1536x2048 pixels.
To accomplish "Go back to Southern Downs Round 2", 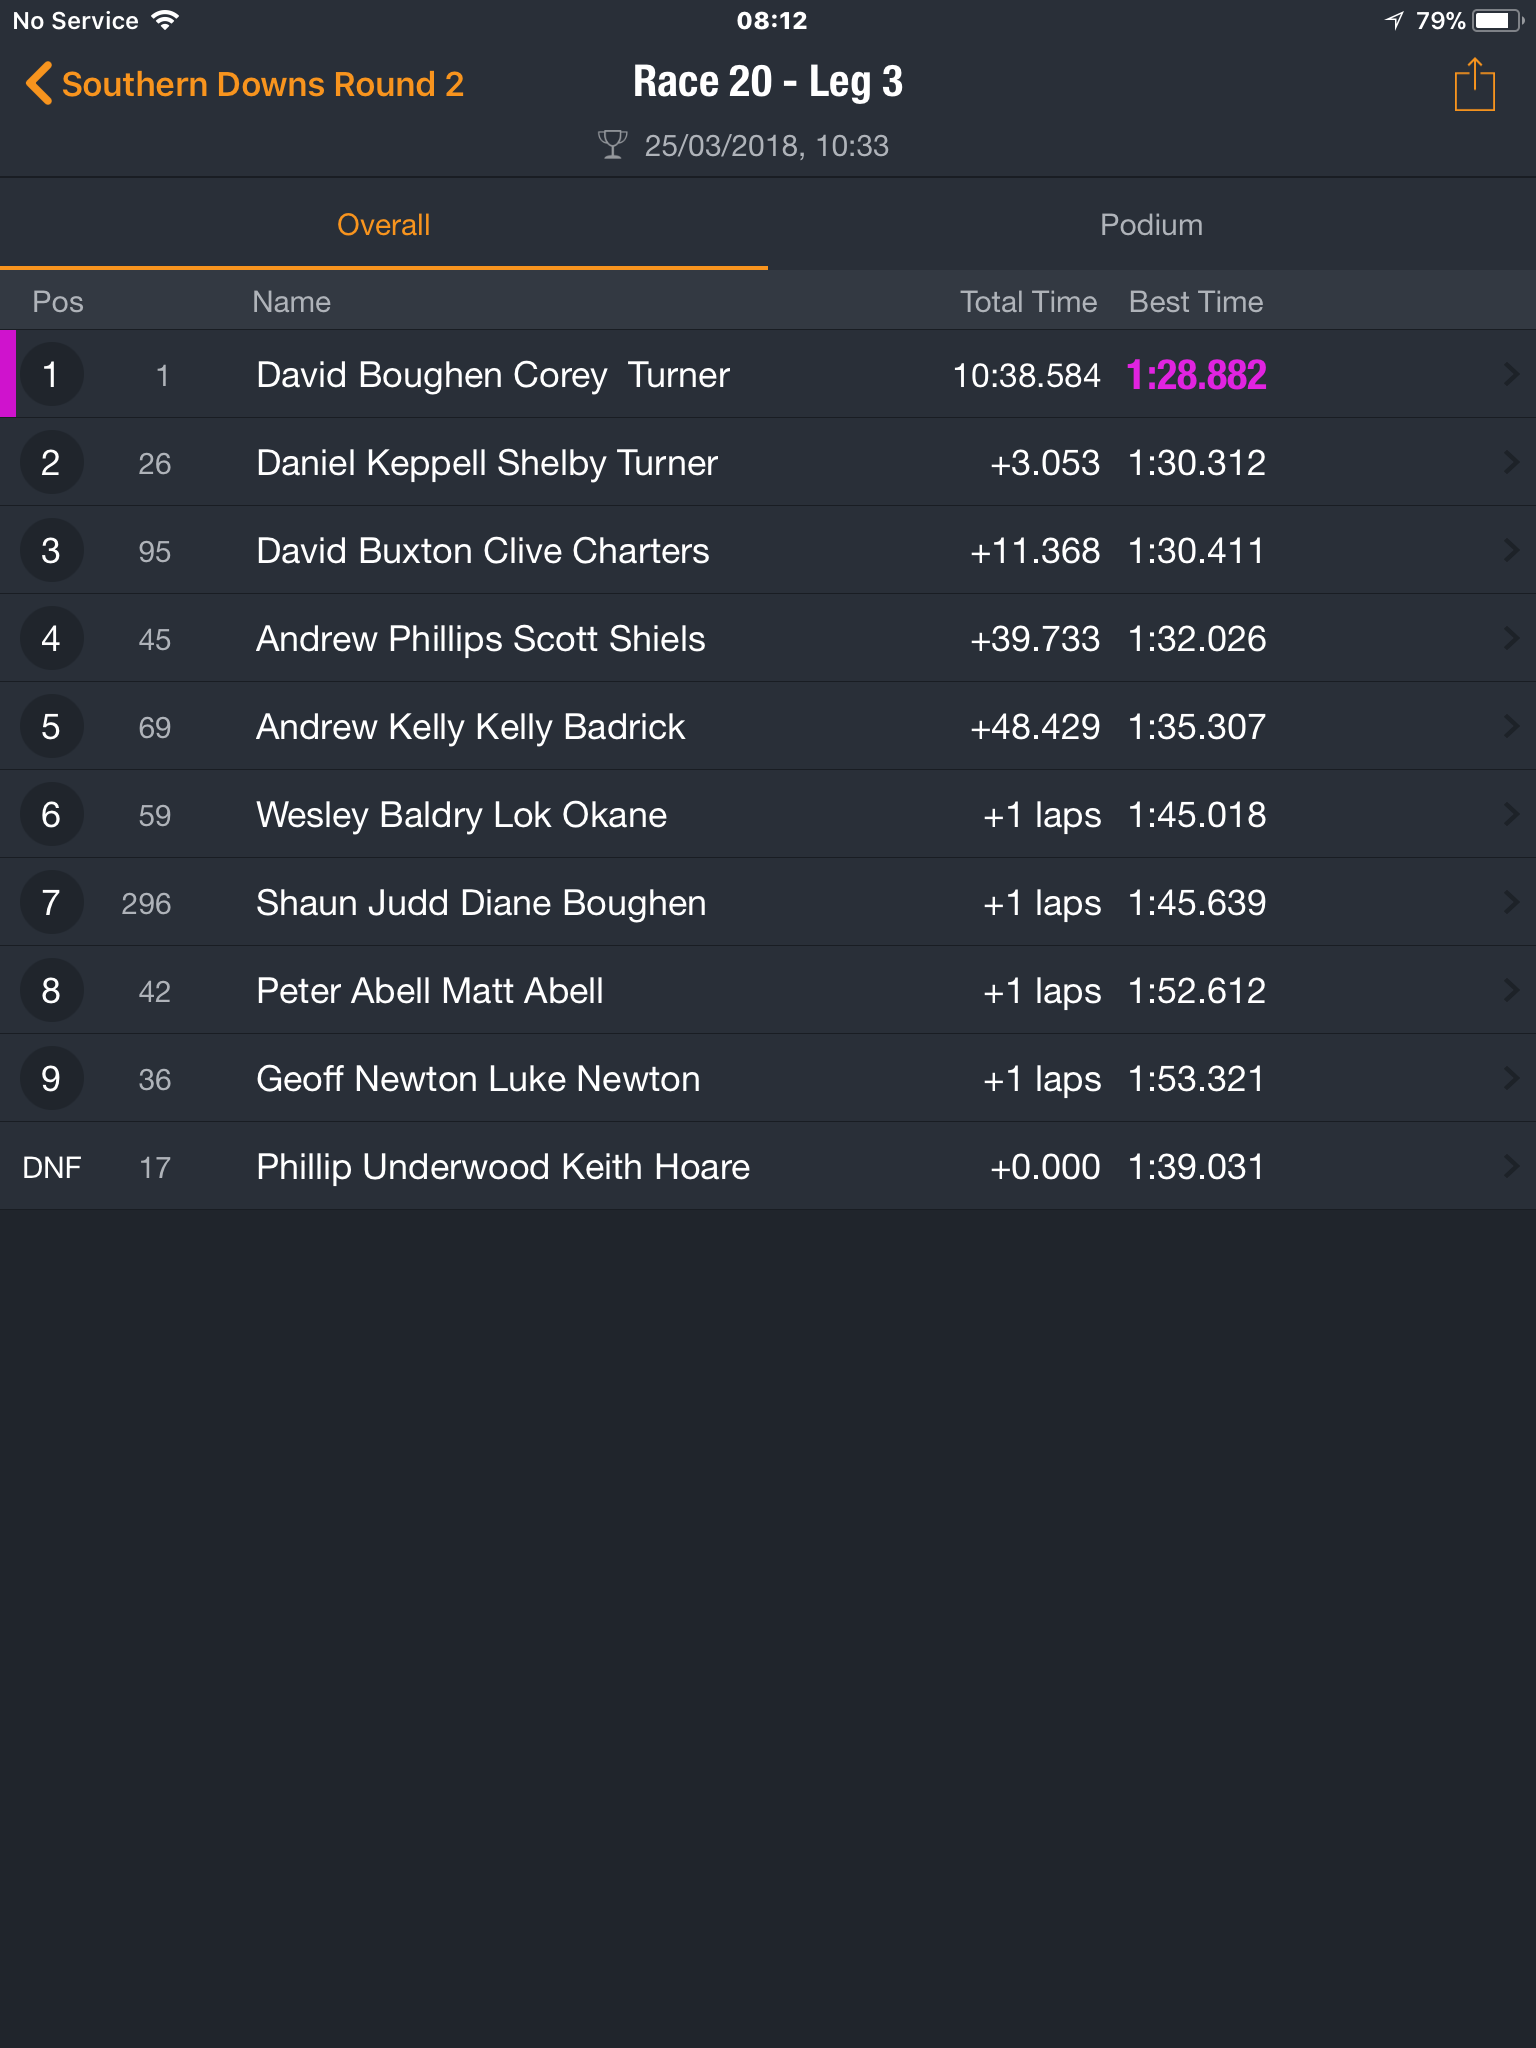I will [x=263, y=84].
